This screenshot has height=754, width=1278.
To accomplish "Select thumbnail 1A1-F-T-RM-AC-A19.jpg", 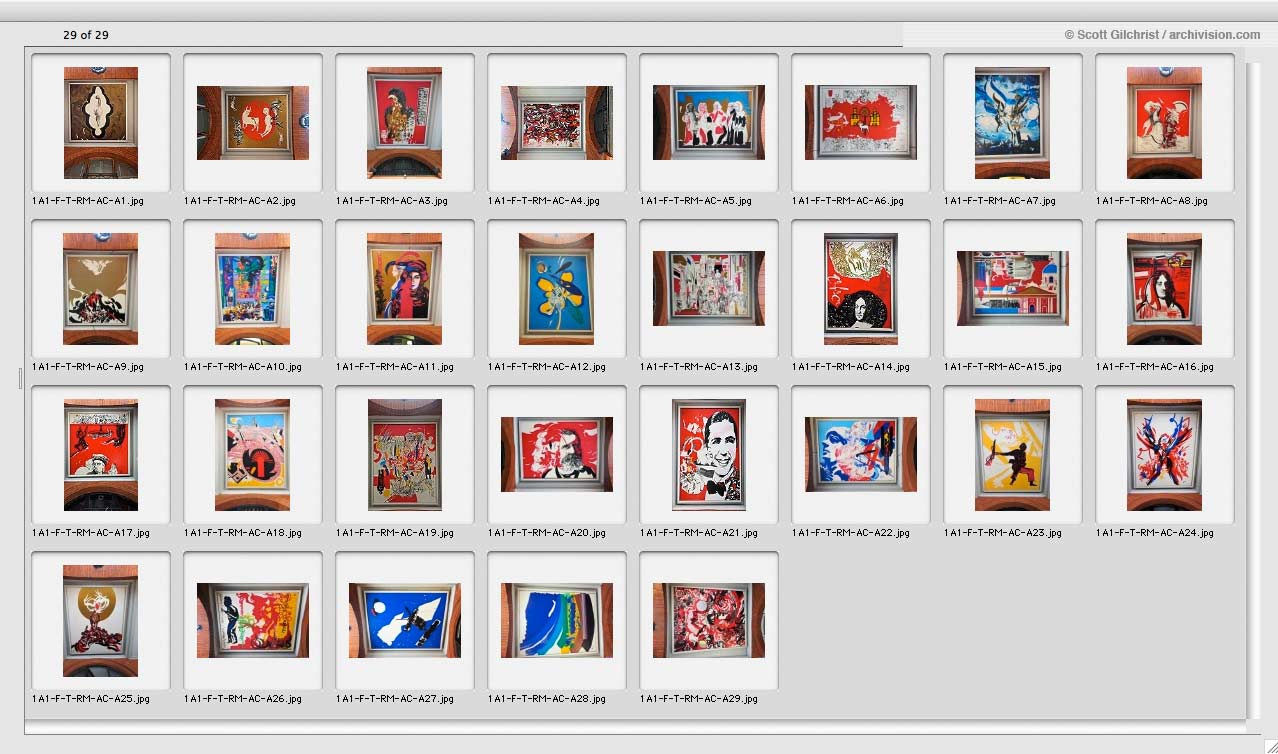I will (405, 455).
